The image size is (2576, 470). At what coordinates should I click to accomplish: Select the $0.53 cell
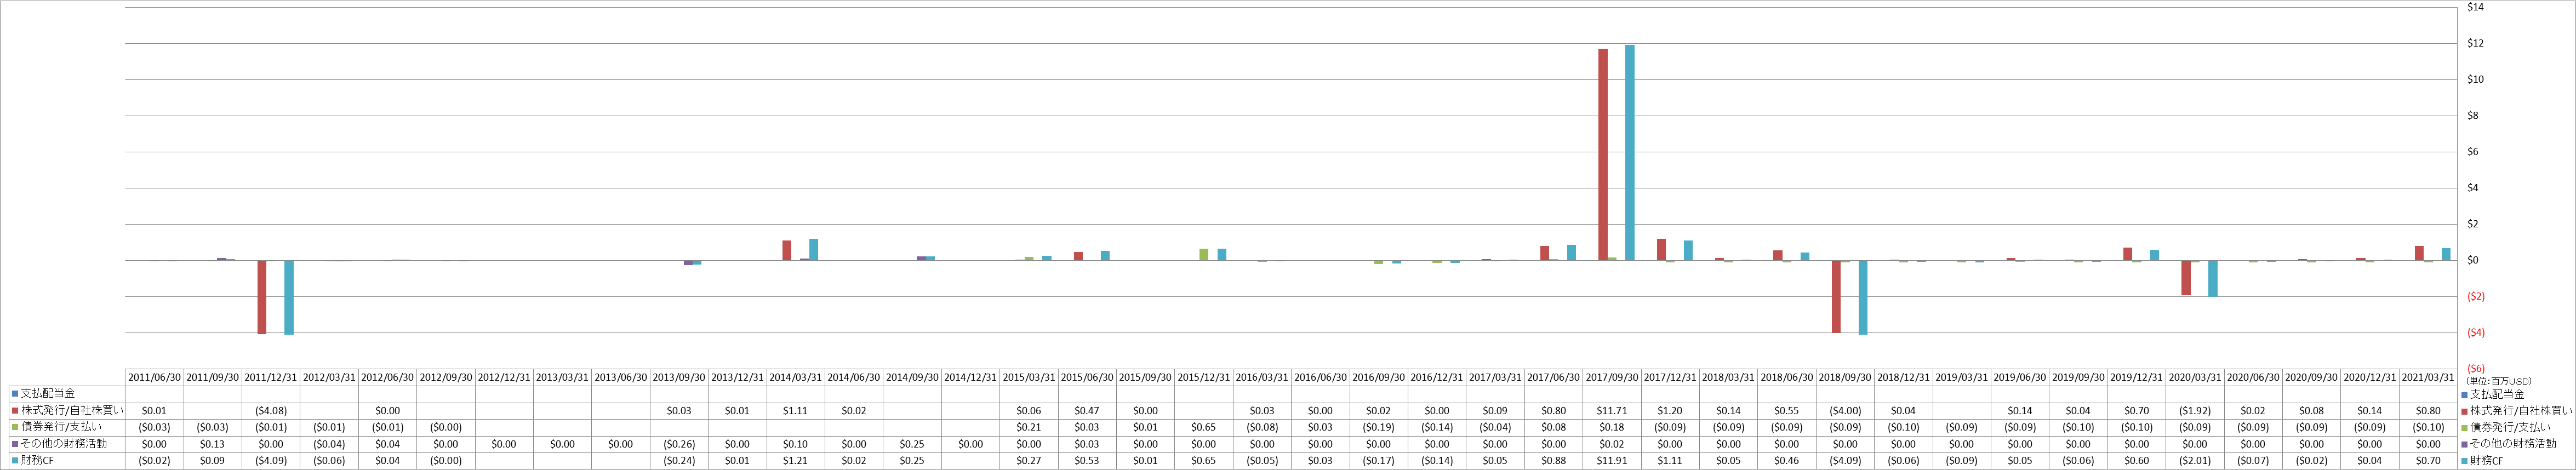pyautogui.click(x=1087, y=461)
